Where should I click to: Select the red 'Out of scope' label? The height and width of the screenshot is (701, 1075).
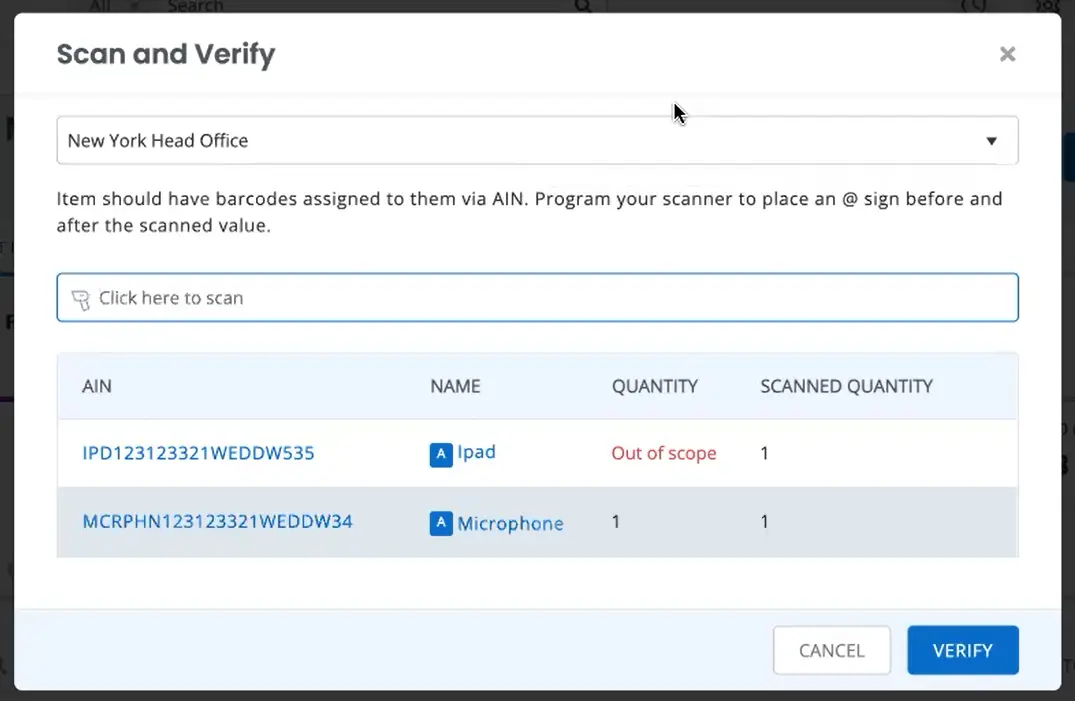coord(664,453)
